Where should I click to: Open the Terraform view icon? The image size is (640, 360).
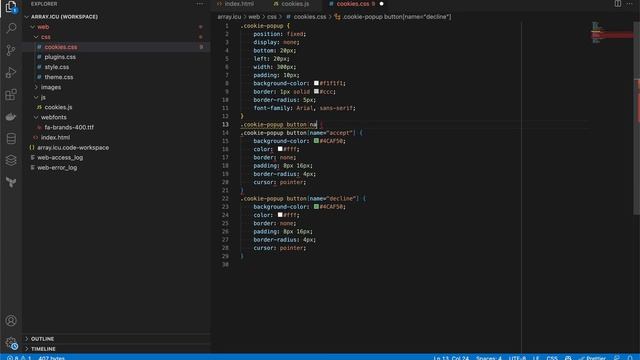(11, 182)
